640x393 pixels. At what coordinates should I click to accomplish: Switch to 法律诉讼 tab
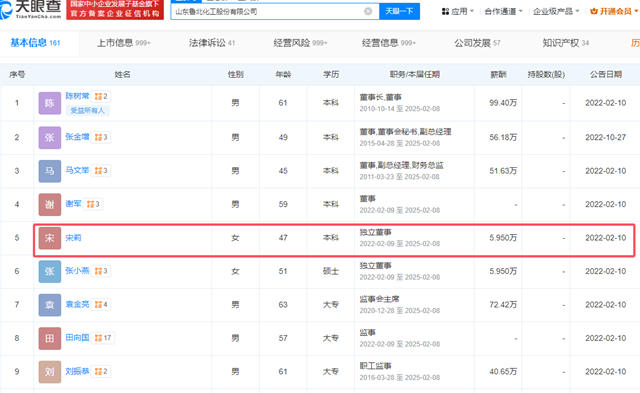(x=212, y=43)
